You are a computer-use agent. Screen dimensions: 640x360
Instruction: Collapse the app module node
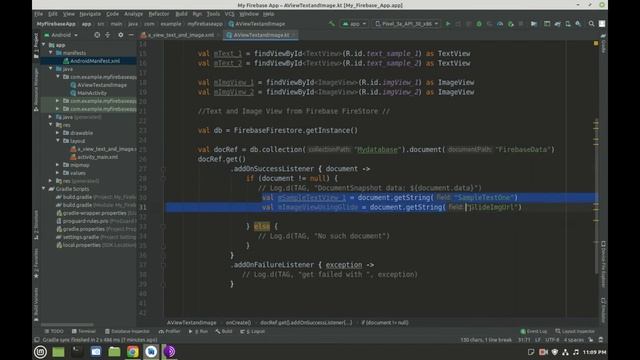[x=44, y=45]
